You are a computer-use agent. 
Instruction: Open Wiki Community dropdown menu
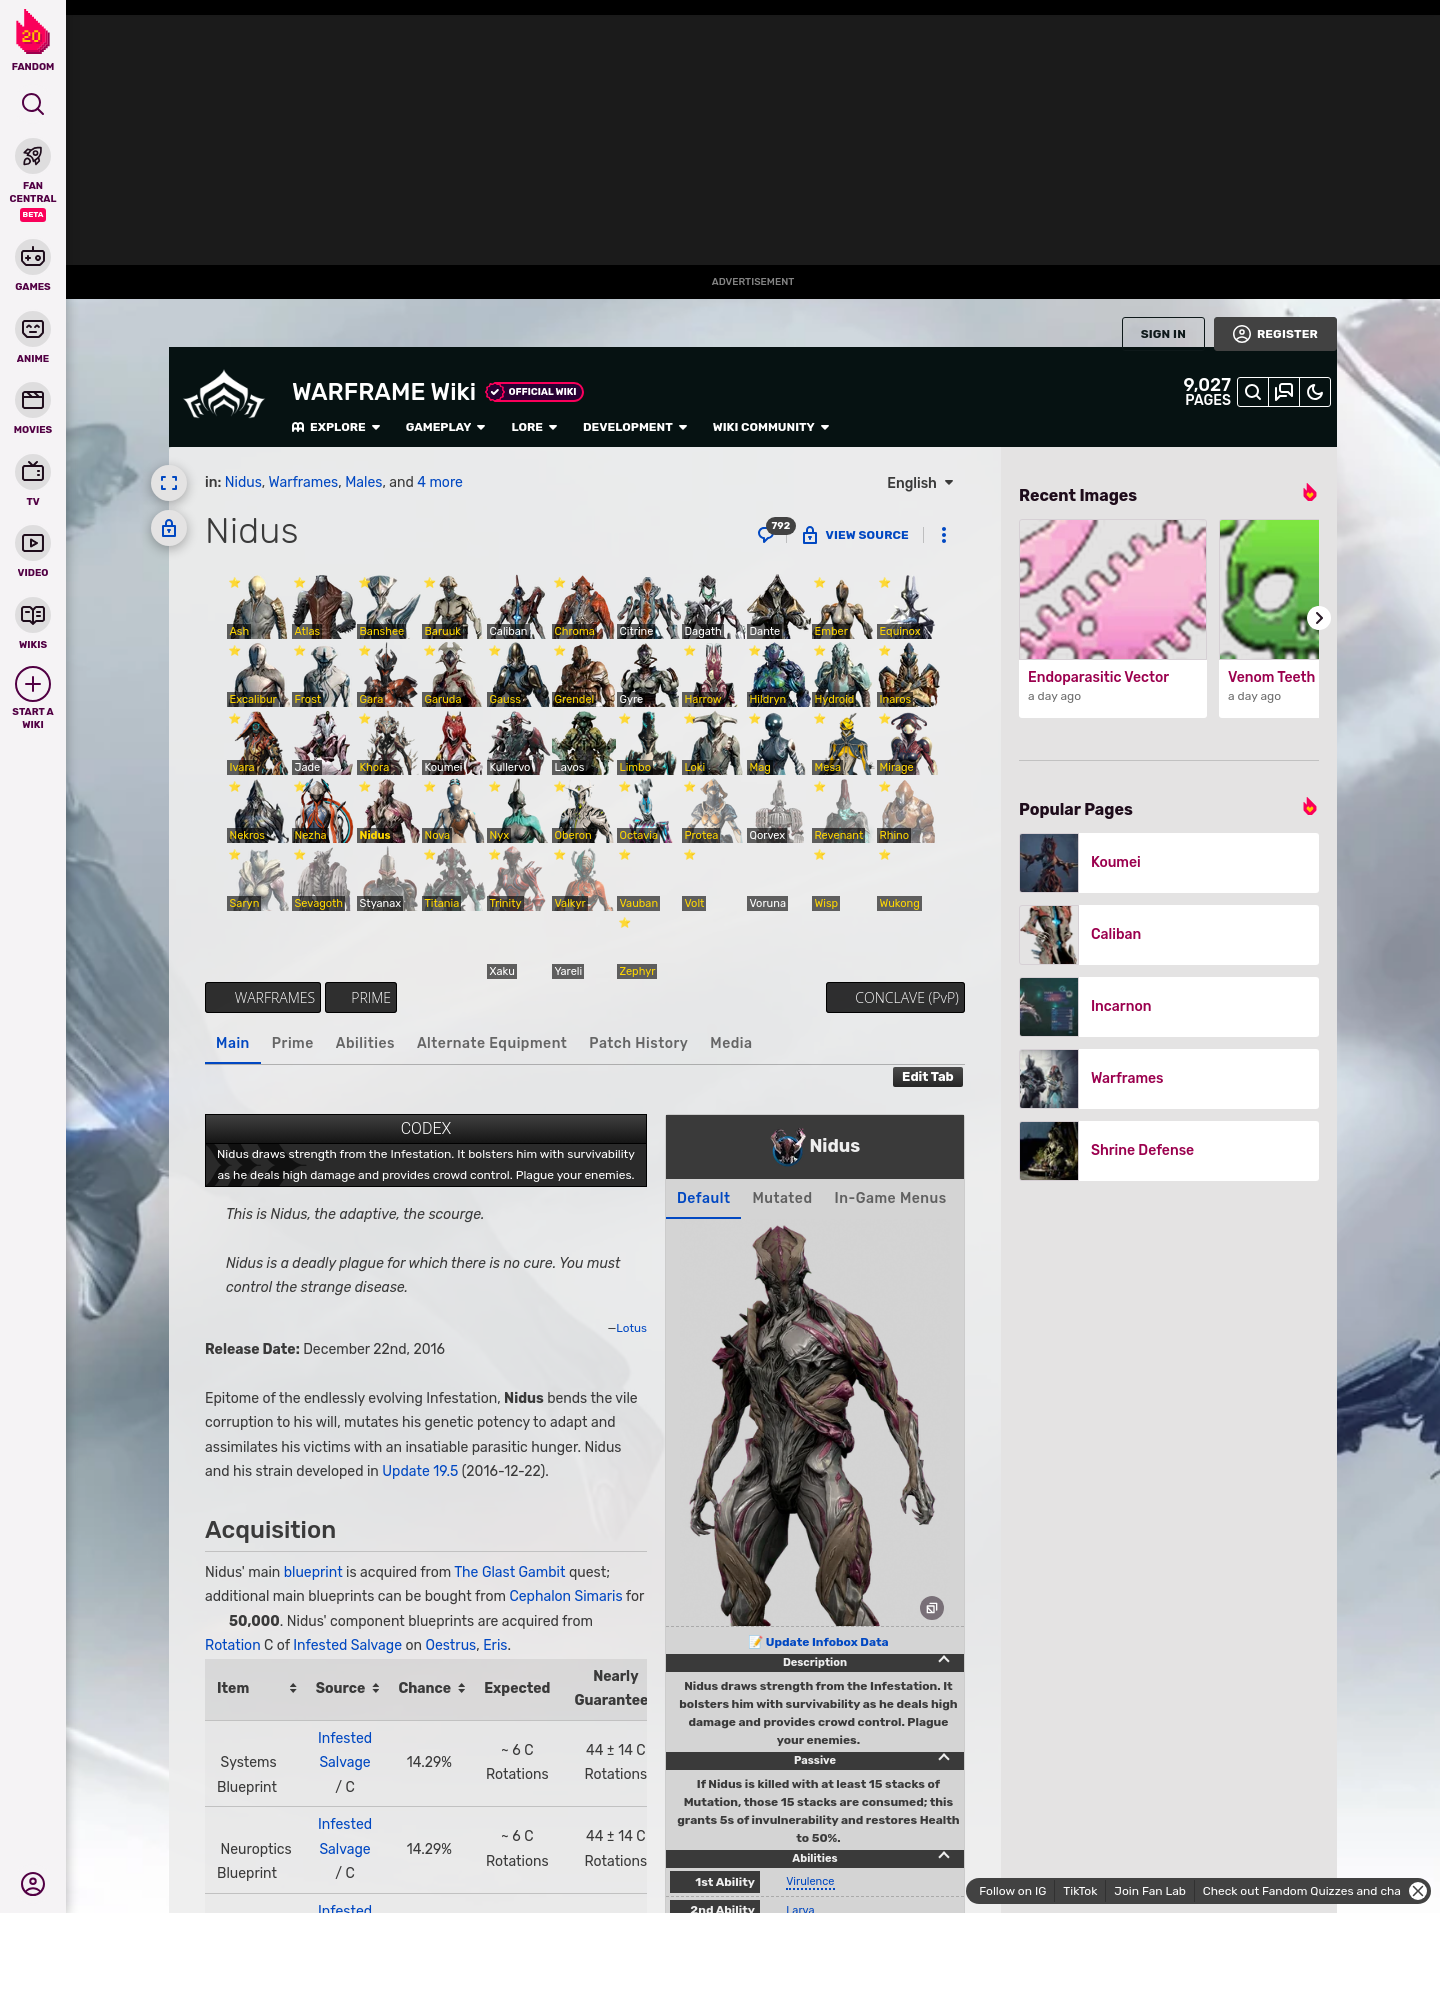tap(771, 427)
